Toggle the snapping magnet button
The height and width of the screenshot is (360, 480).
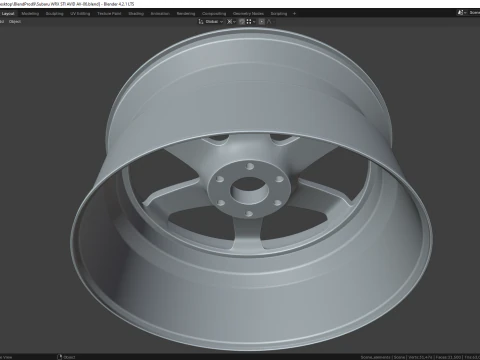(x=242, y=21)
